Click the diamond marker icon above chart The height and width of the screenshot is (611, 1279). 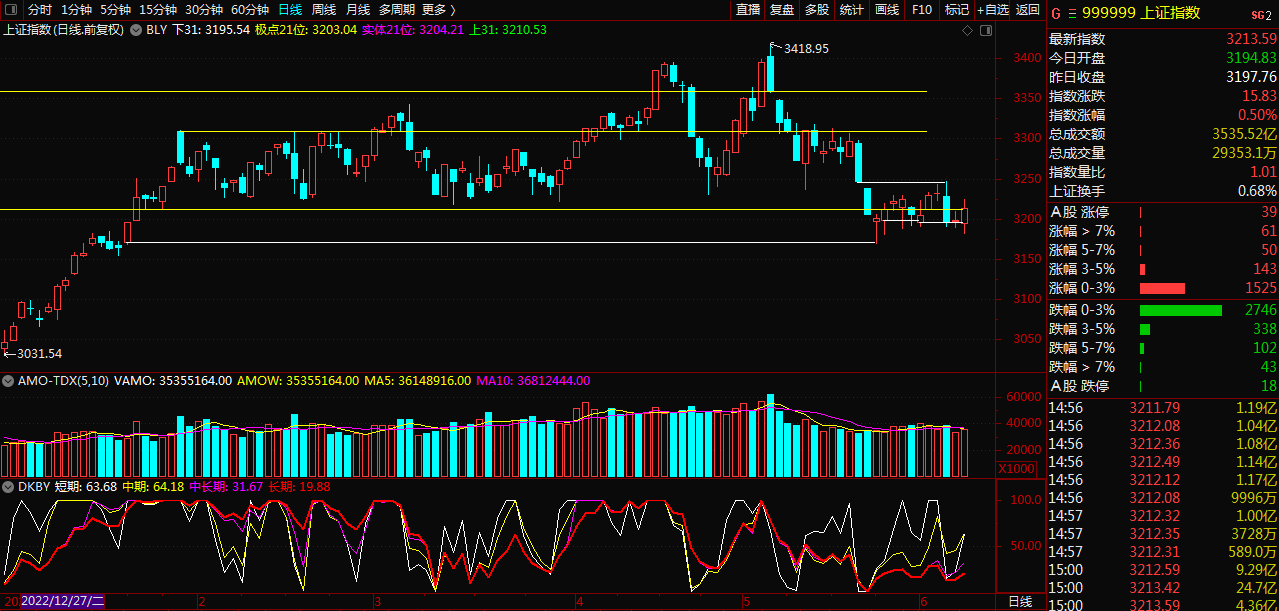coord(967,30)
